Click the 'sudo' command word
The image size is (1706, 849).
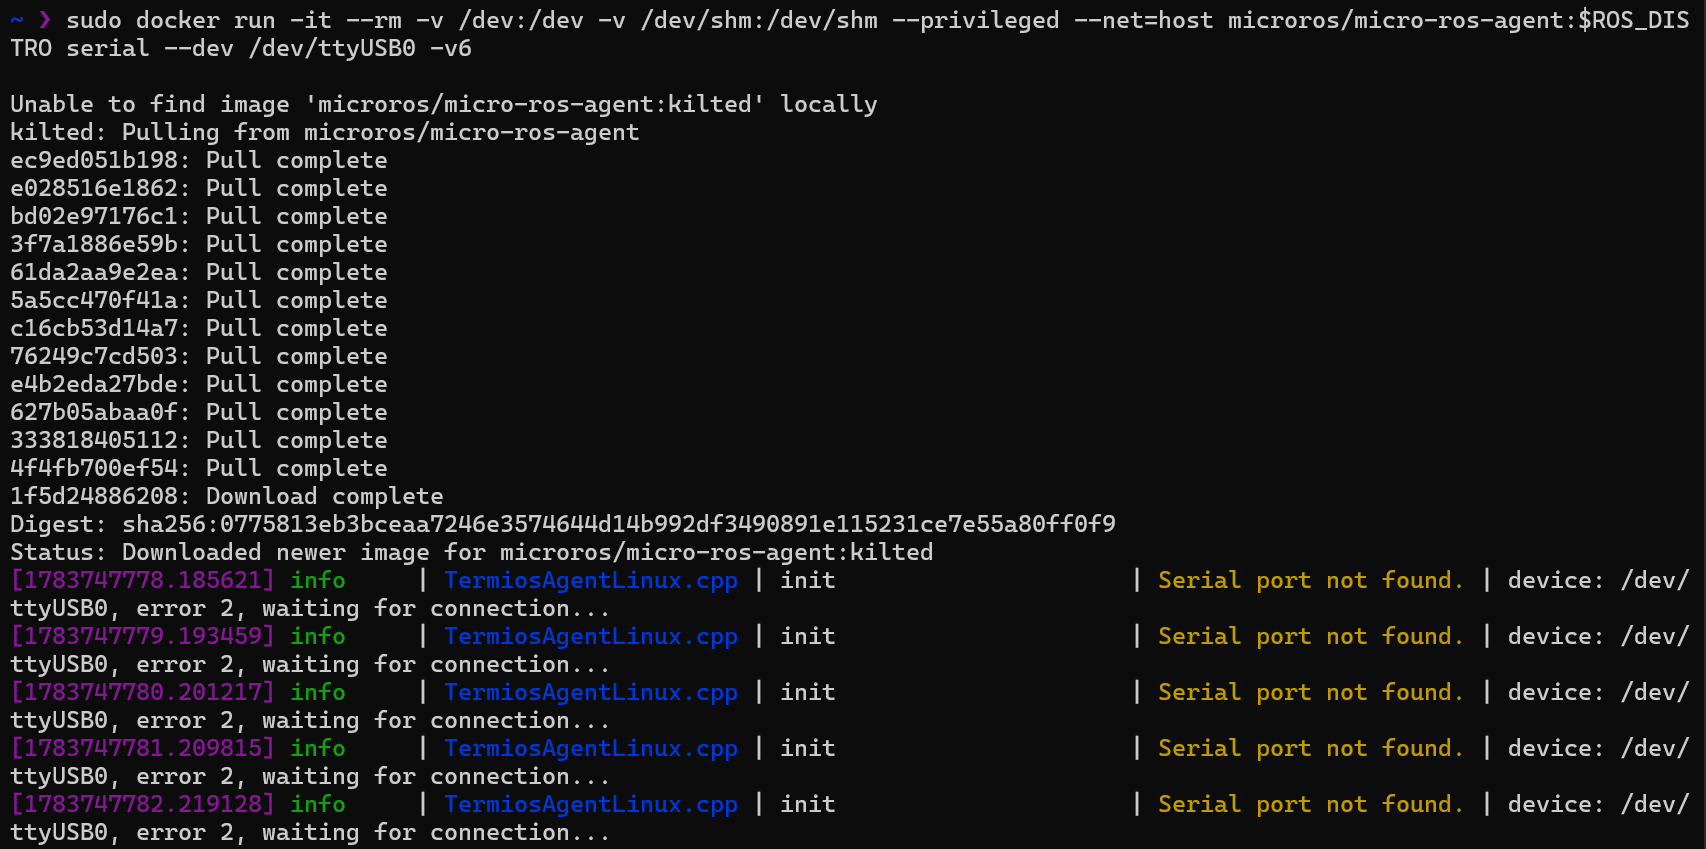[x=94, y=20]
